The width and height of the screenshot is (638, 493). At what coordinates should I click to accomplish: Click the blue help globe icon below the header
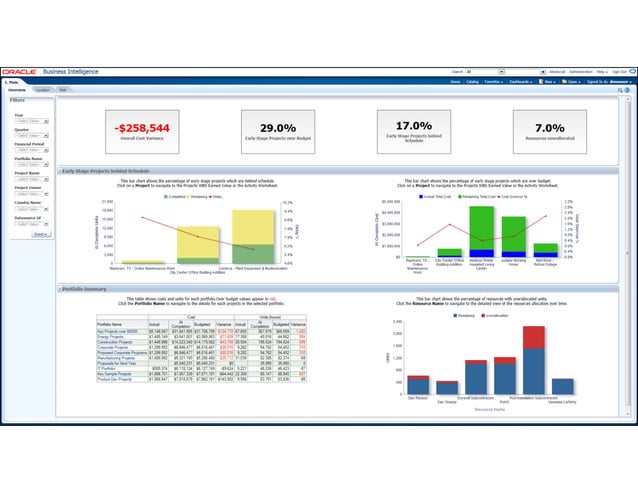coord(627,90)
